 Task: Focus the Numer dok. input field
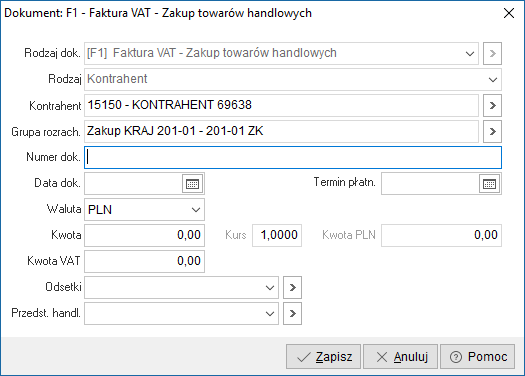click(x=293, y=157)
